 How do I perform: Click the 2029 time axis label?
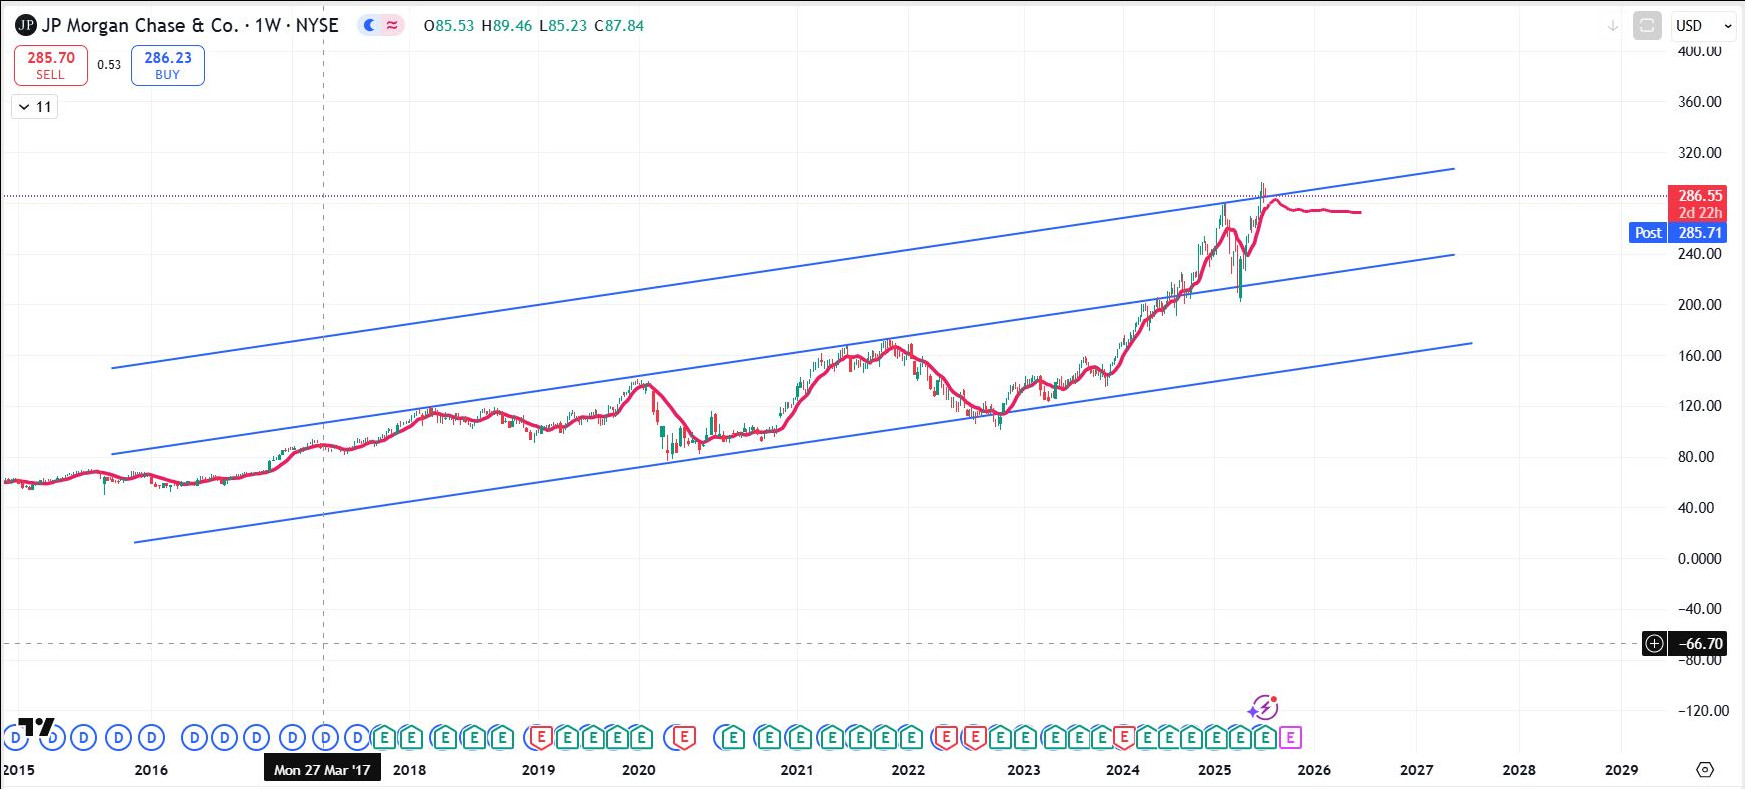pyautogui.click(x=1621, y=770)
